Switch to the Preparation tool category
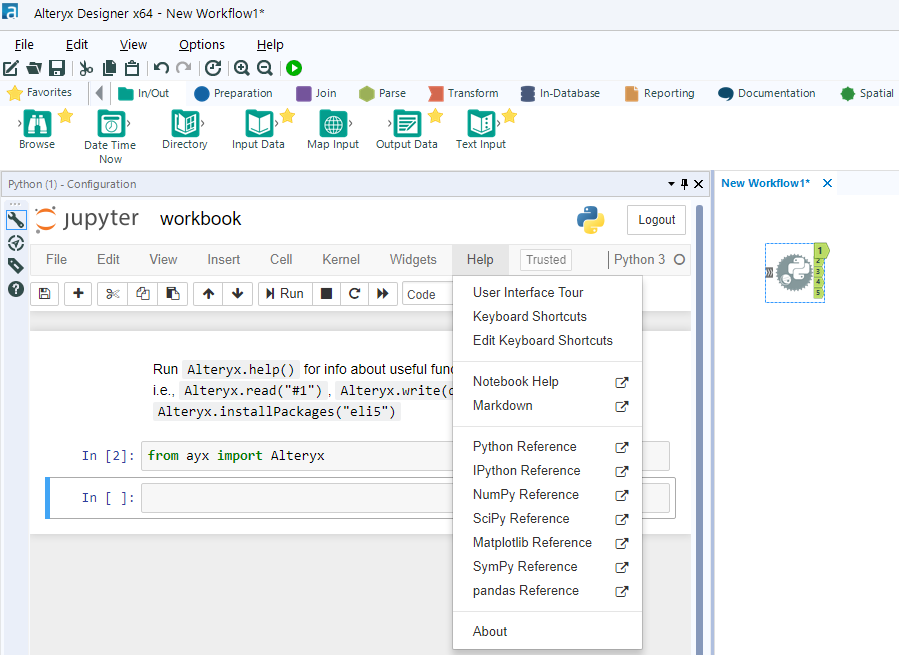899x655 pixels. pyautogui.click(x=233, y=93)
